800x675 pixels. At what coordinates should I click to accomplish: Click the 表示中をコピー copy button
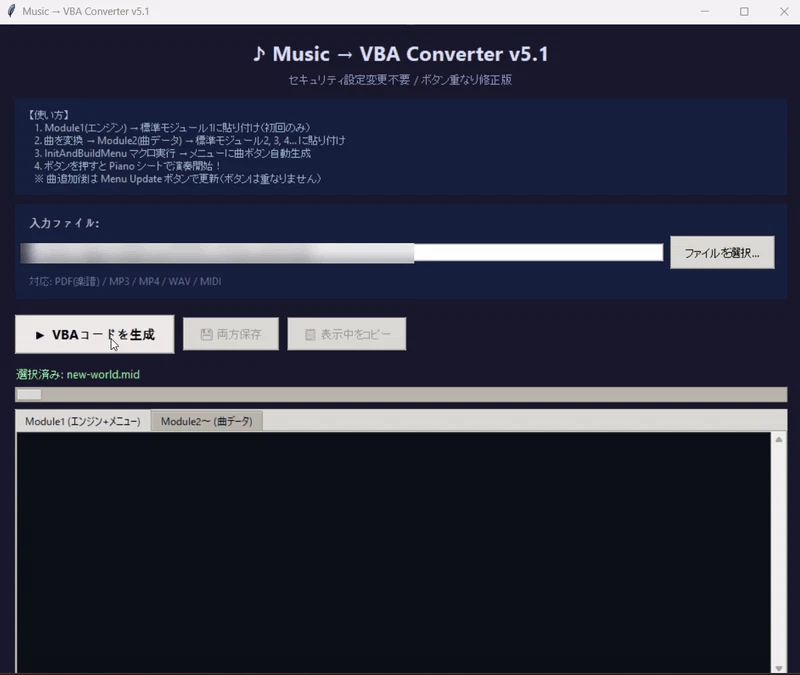(347, 334)
